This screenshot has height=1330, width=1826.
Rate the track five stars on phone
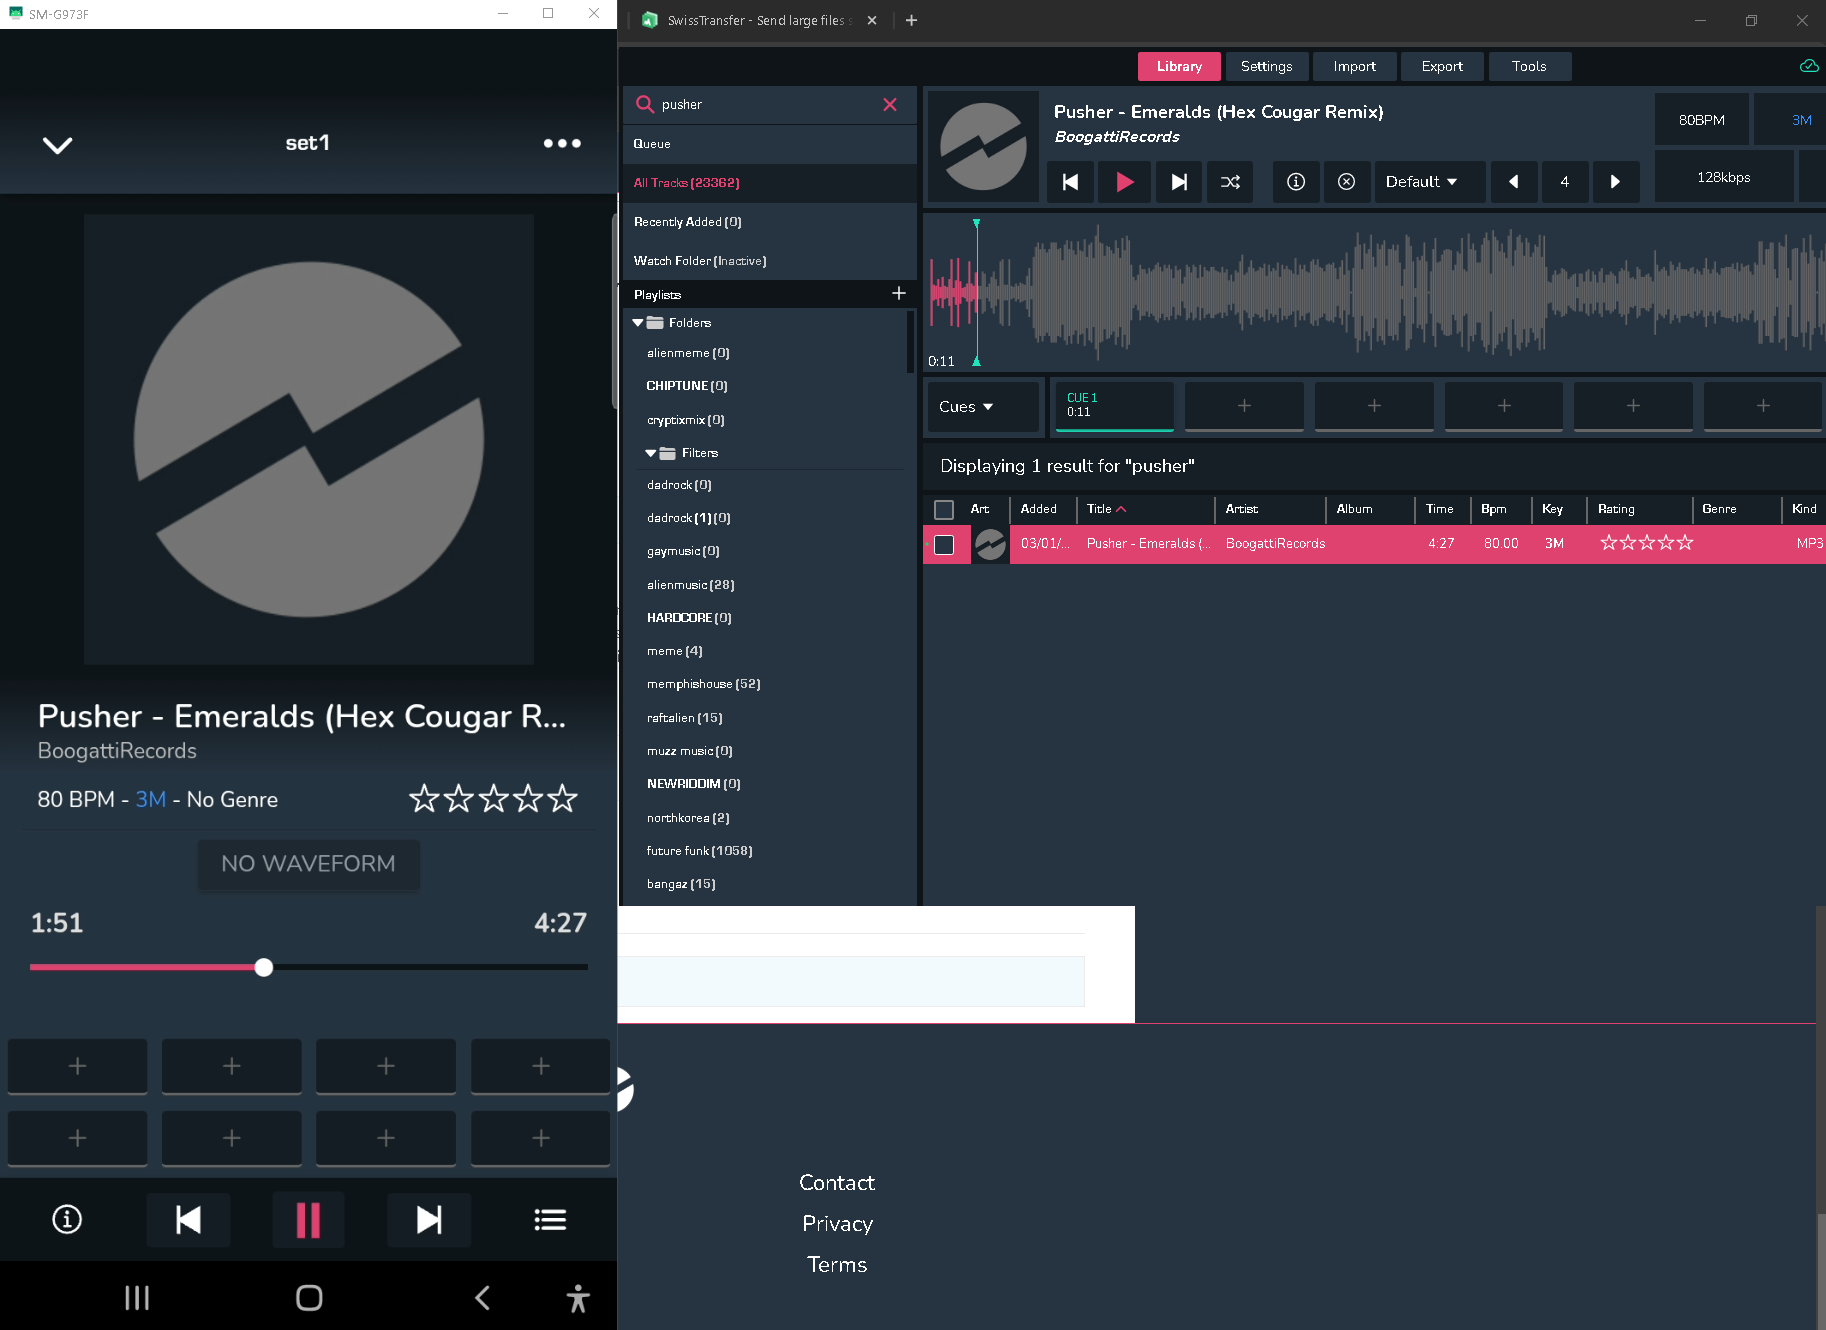pos(563,799)
